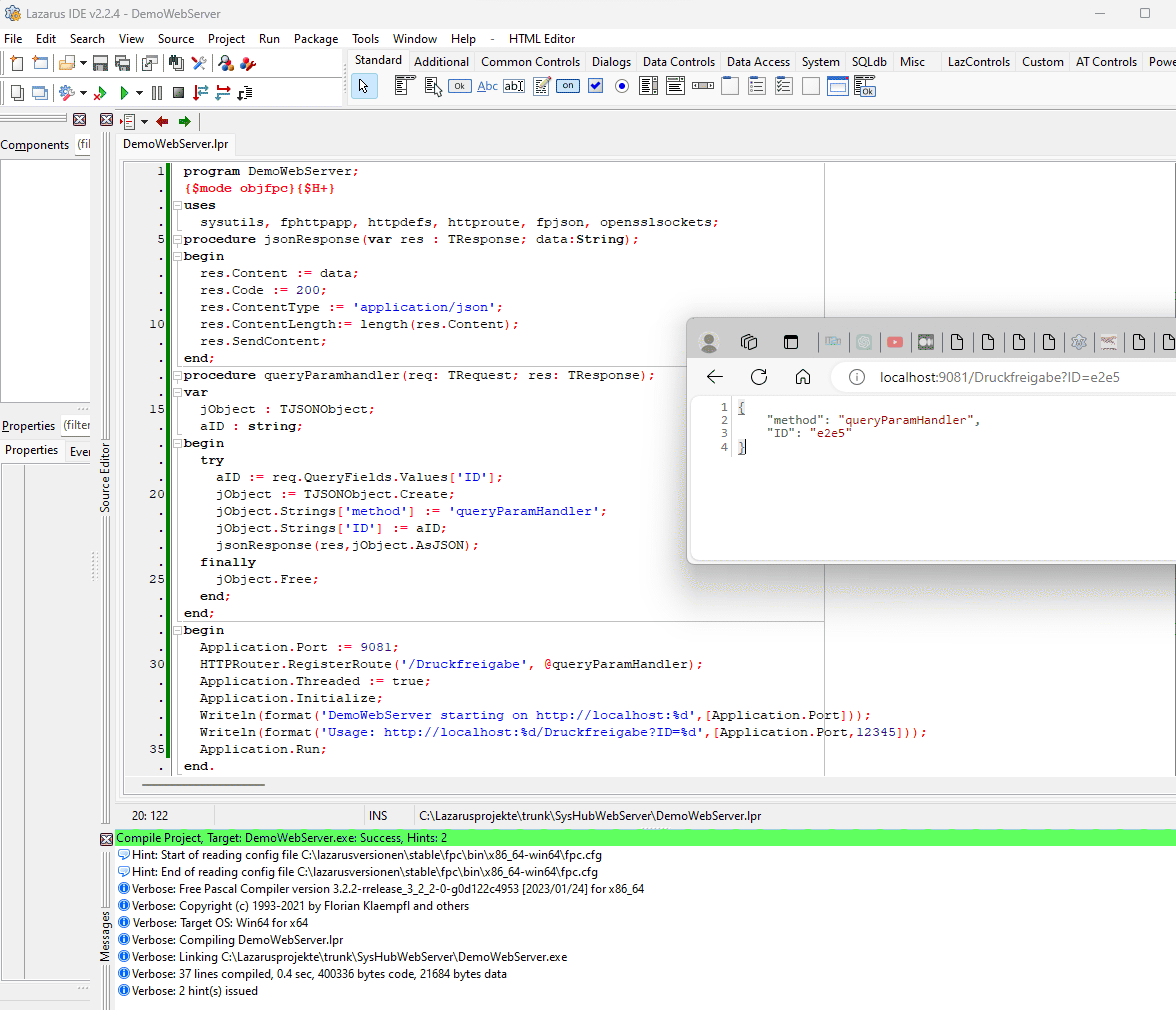Collapse the 'uses' code fold marker
Viewport: 1176px width, 1010px height.
click(178, 205)
